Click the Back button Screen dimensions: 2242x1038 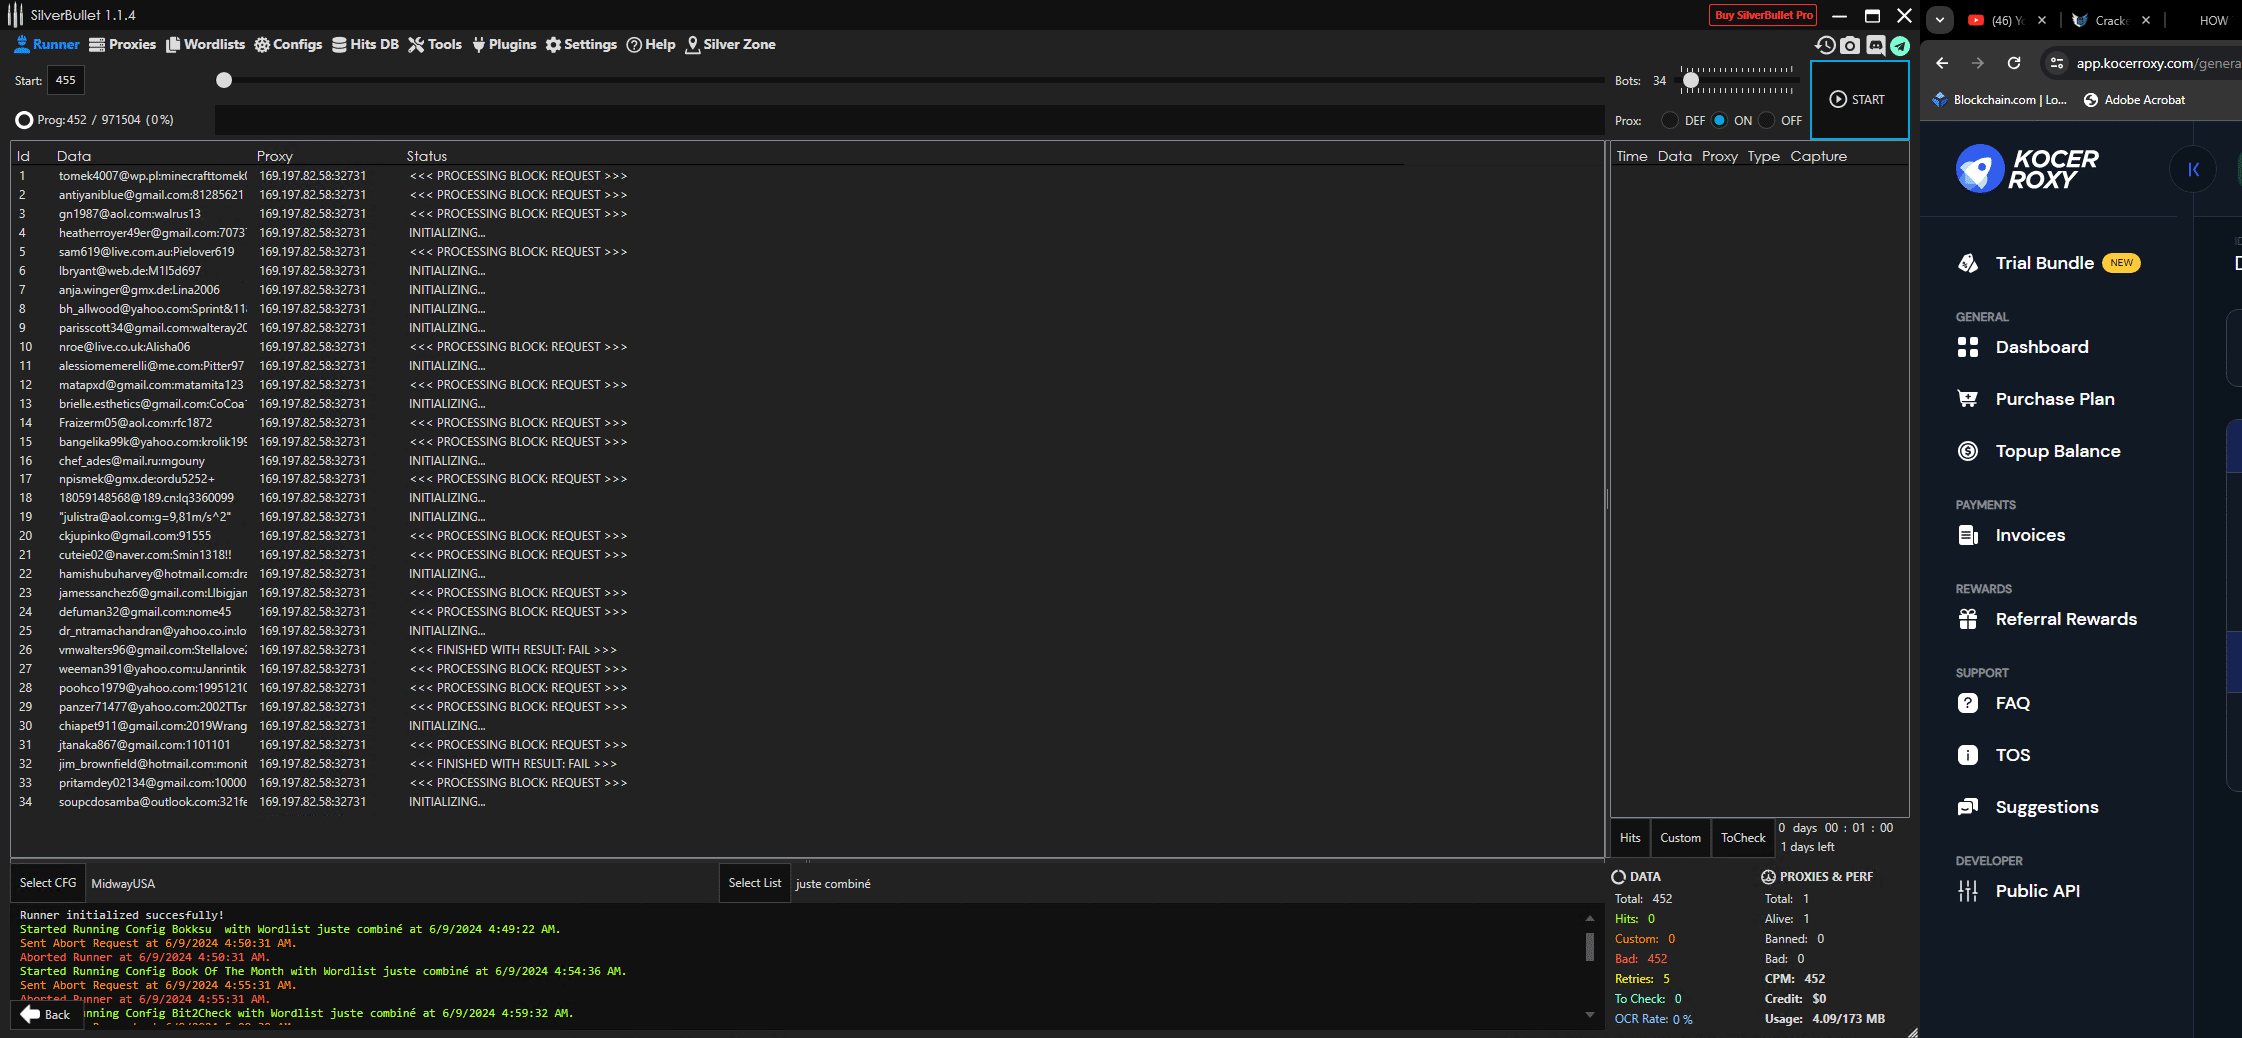pyautogui.click(x=45, y=1014)
